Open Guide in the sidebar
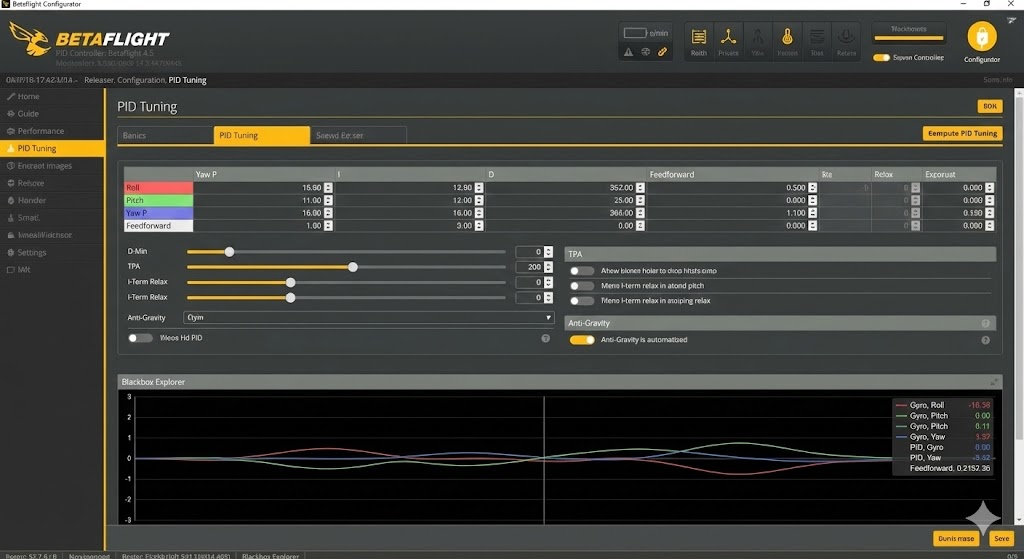1024x559 pixels. point(52,114)
